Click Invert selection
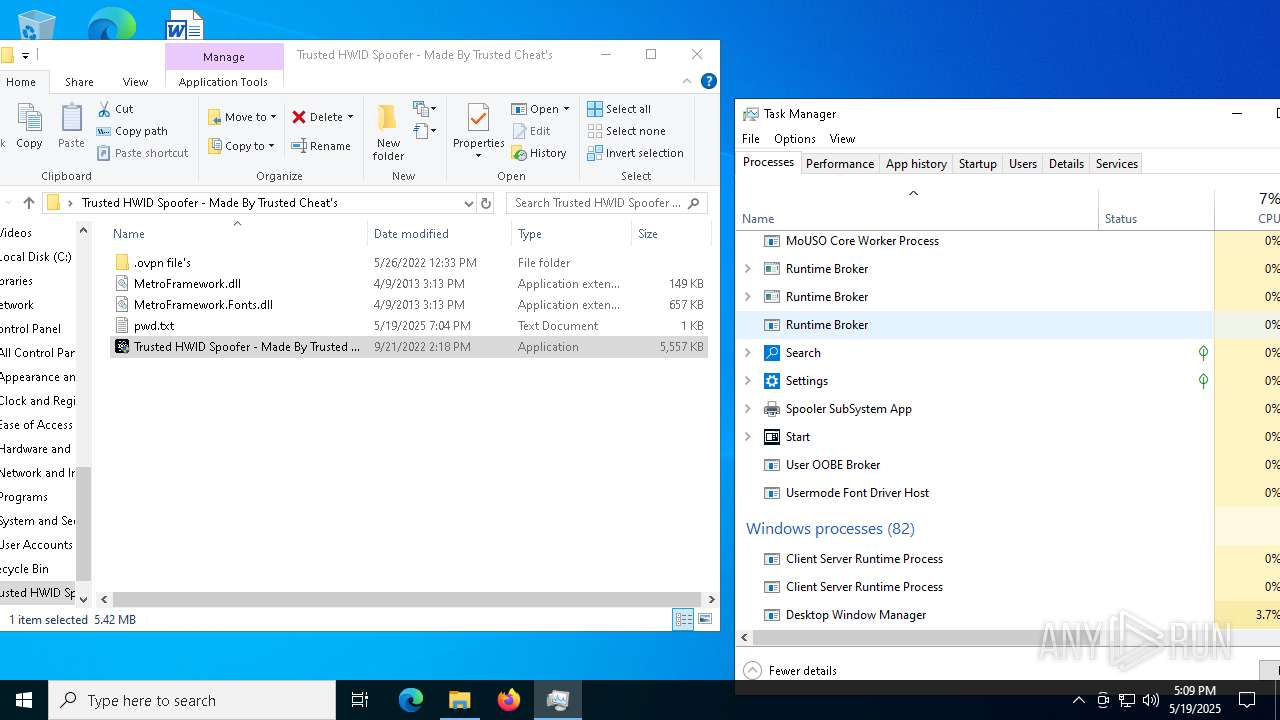 635,153
